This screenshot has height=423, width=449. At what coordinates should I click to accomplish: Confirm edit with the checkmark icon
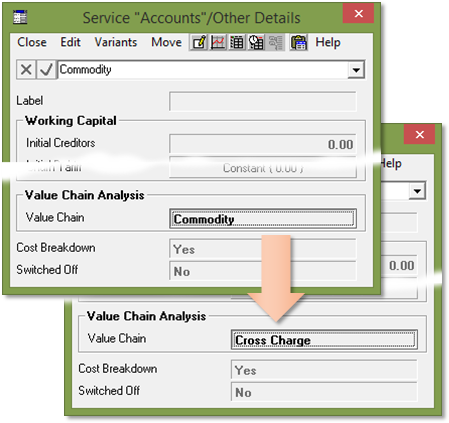[46, 70]
